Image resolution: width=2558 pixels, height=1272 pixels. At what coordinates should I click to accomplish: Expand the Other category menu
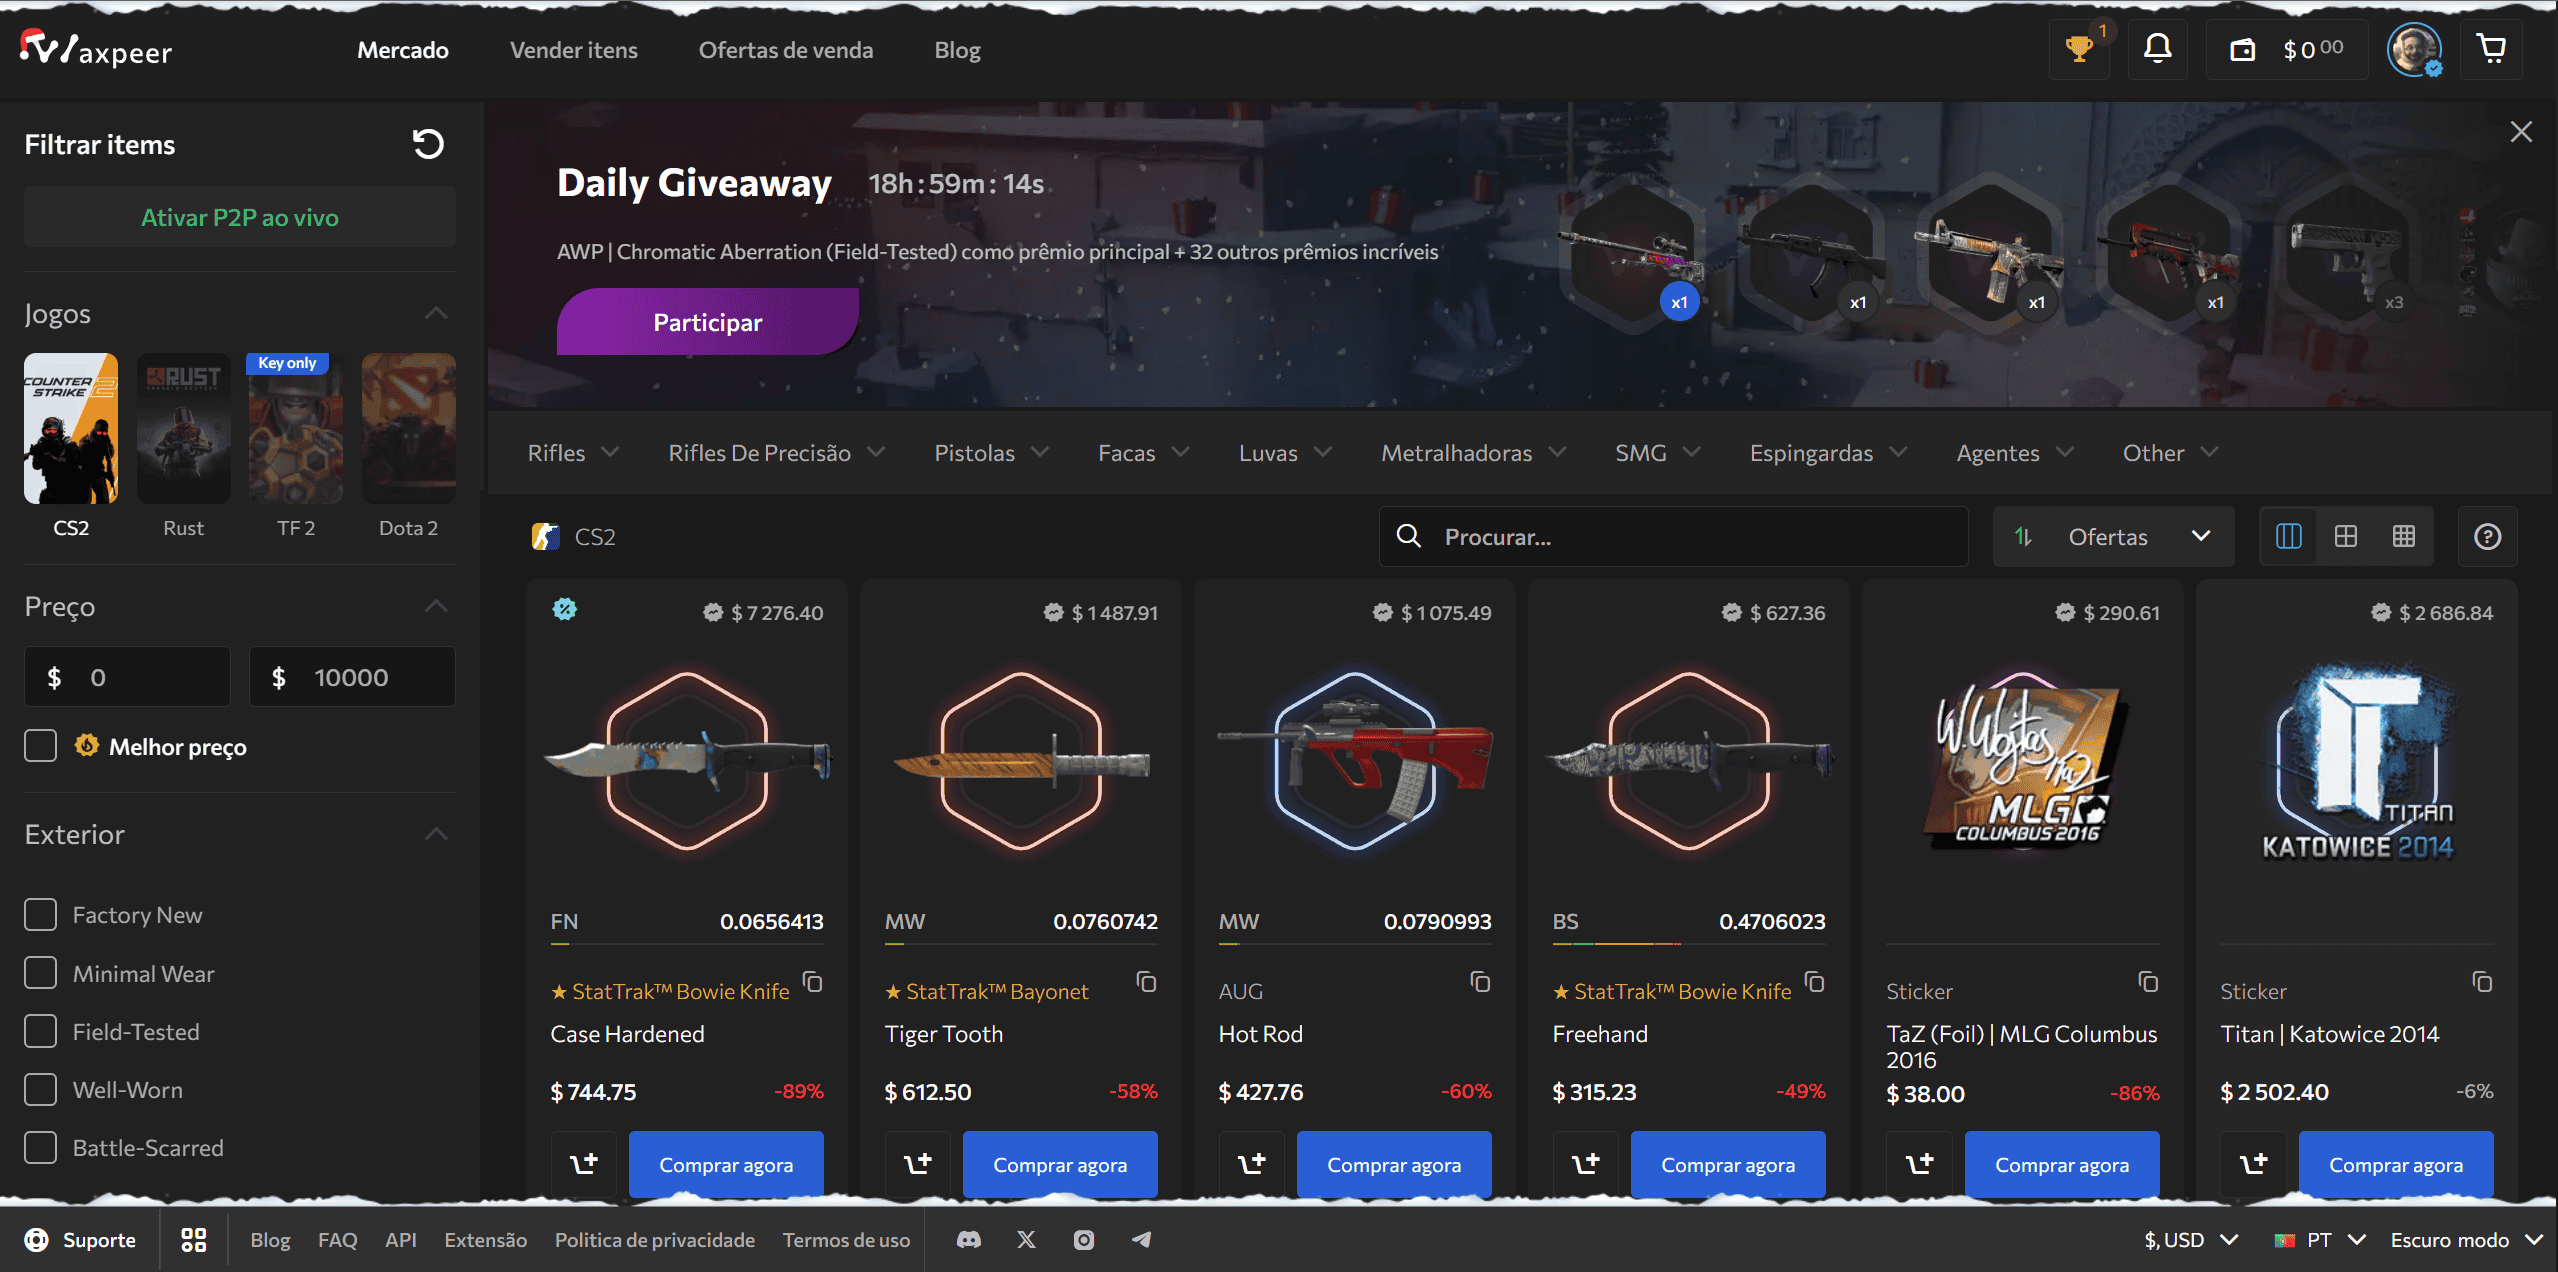click(2170, 453)
